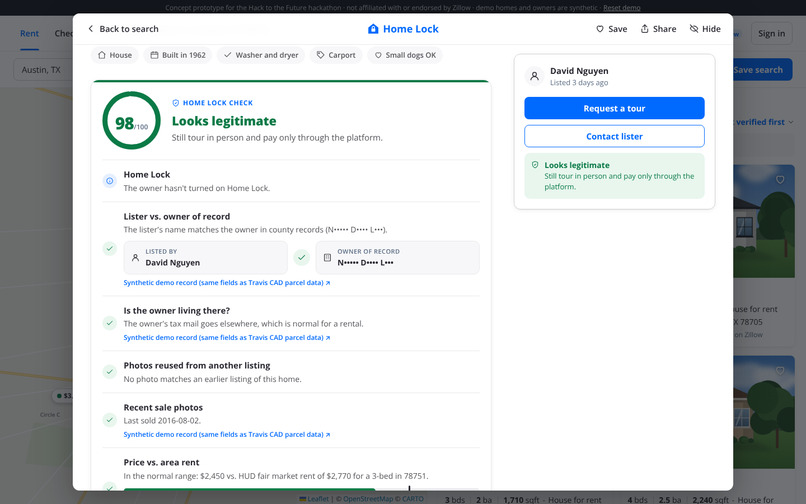Click checkmark for Photos reused from another listing
Screen dimensions: 806x504
(x=109, y=372)
